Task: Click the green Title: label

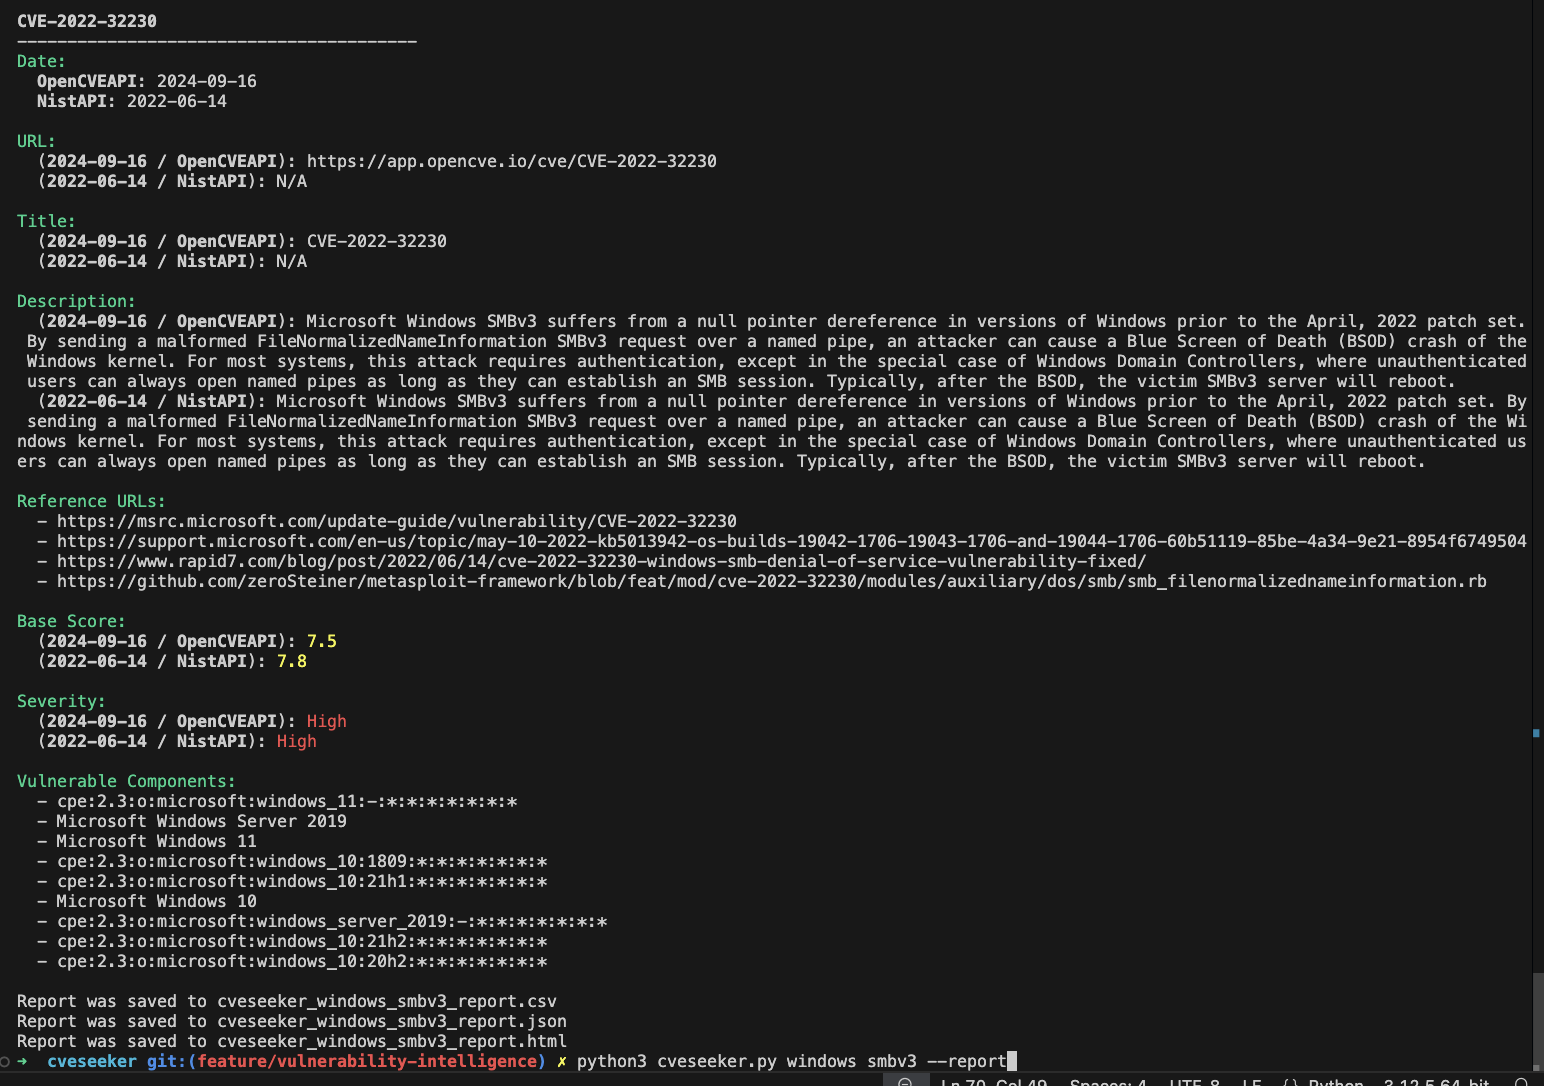Action: coord(46,221)
